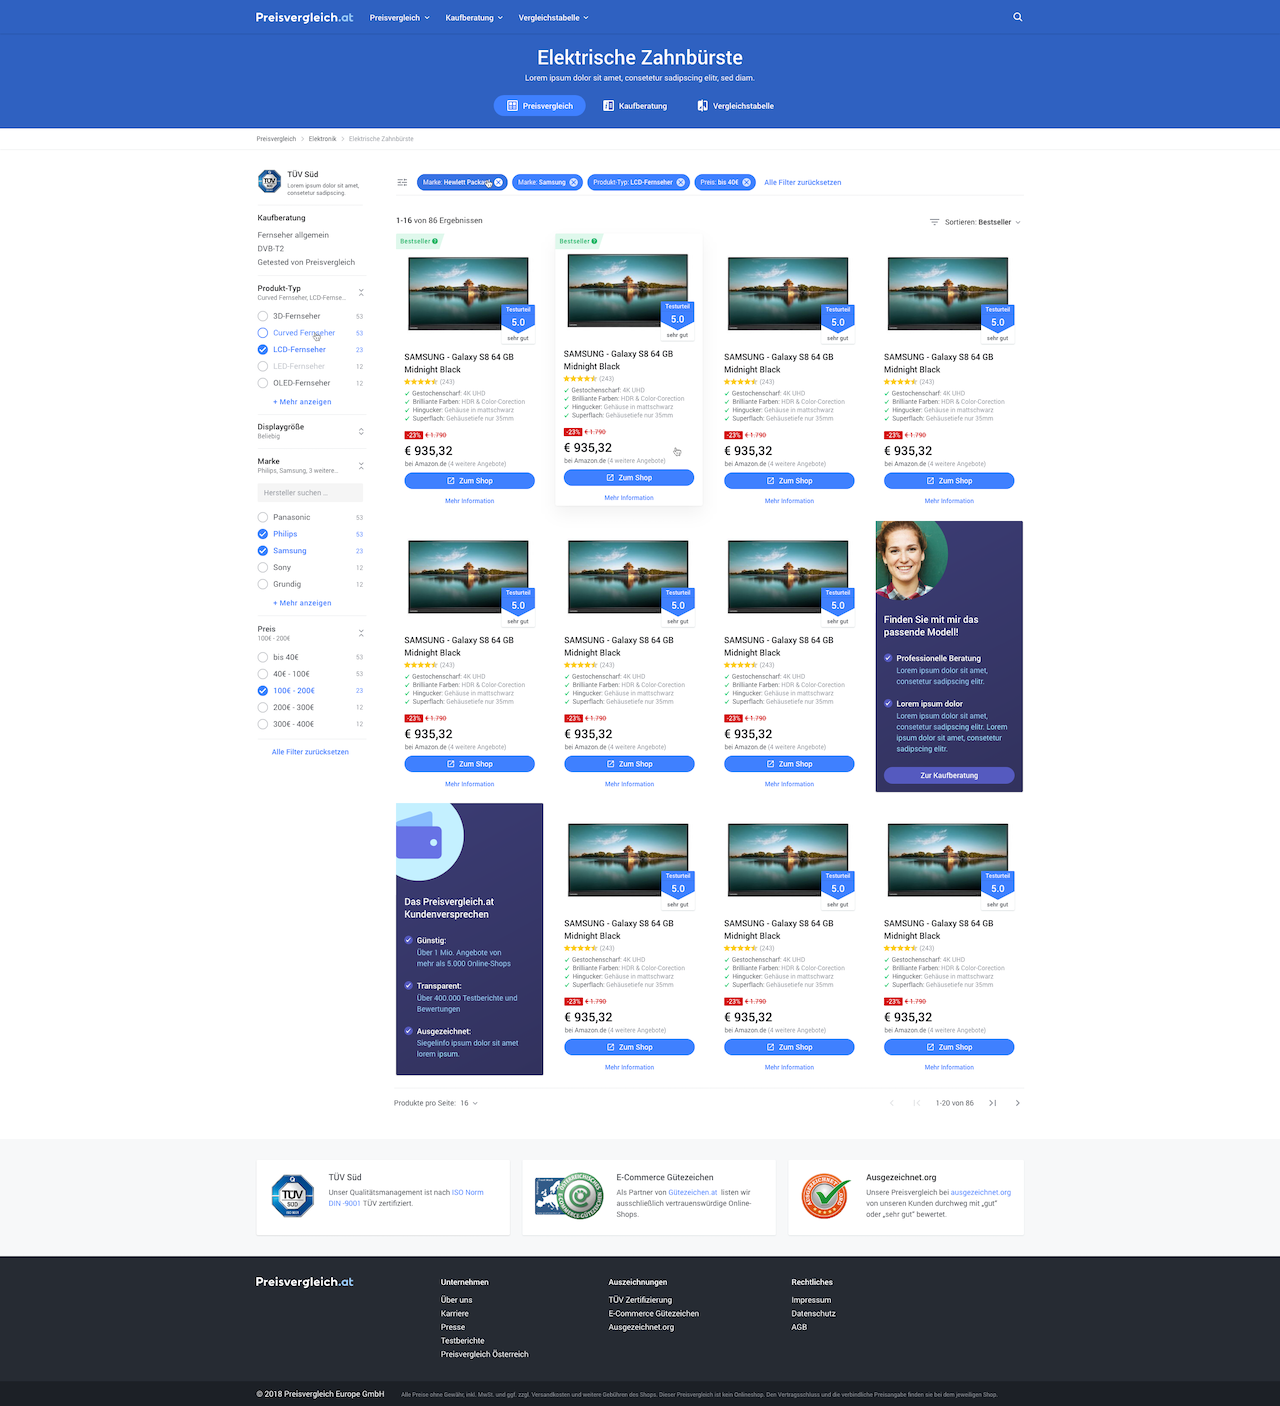Collapse the Preis filter section
Viewport: 1280px width, 1406px height.
361,633
